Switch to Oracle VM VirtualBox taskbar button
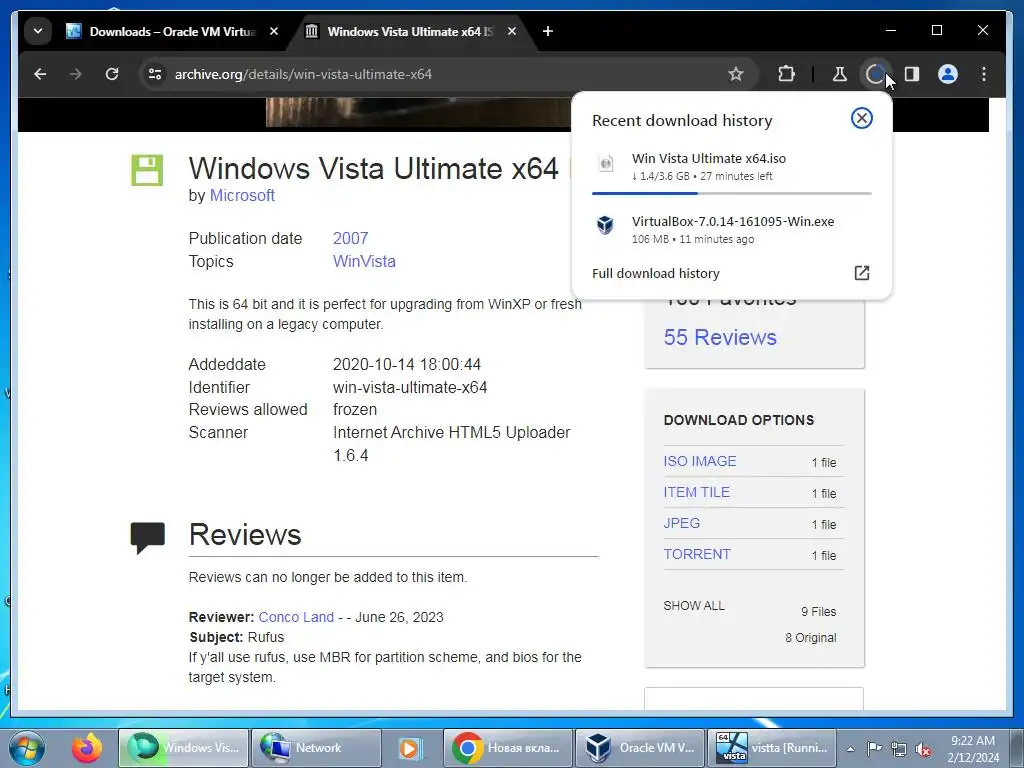This screenshot has height=768, width=1024. 640,748
